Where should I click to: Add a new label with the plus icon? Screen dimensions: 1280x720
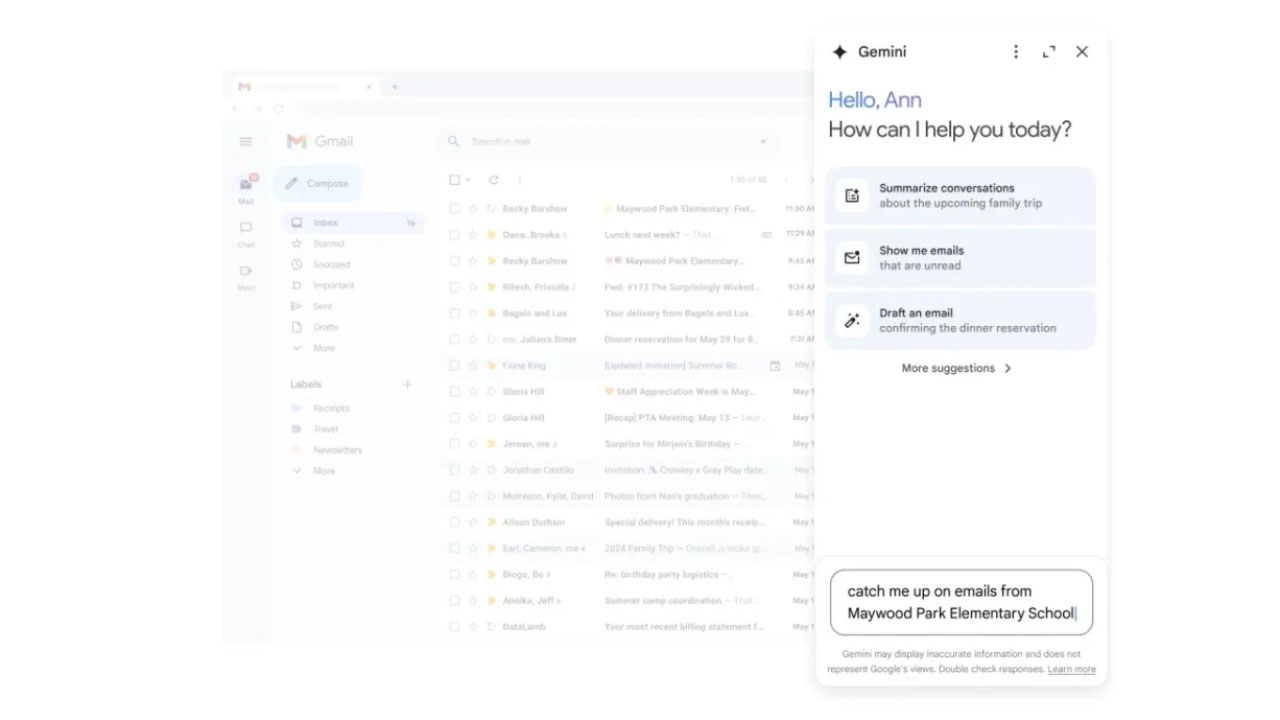407,384
